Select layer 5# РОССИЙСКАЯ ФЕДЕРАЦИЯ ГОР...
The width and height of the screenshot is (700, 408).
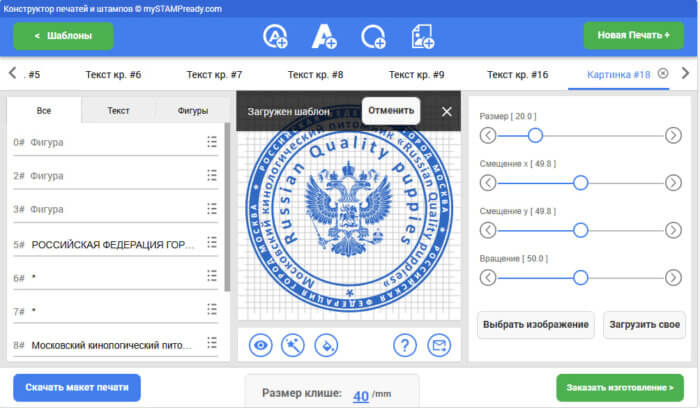115,244
